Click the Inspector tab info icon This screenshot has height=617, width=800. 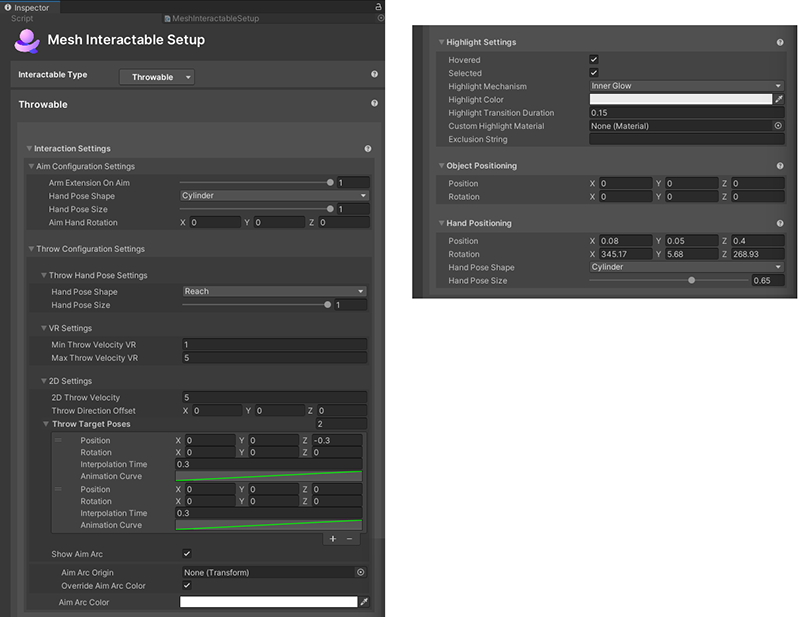coord(8,7)
